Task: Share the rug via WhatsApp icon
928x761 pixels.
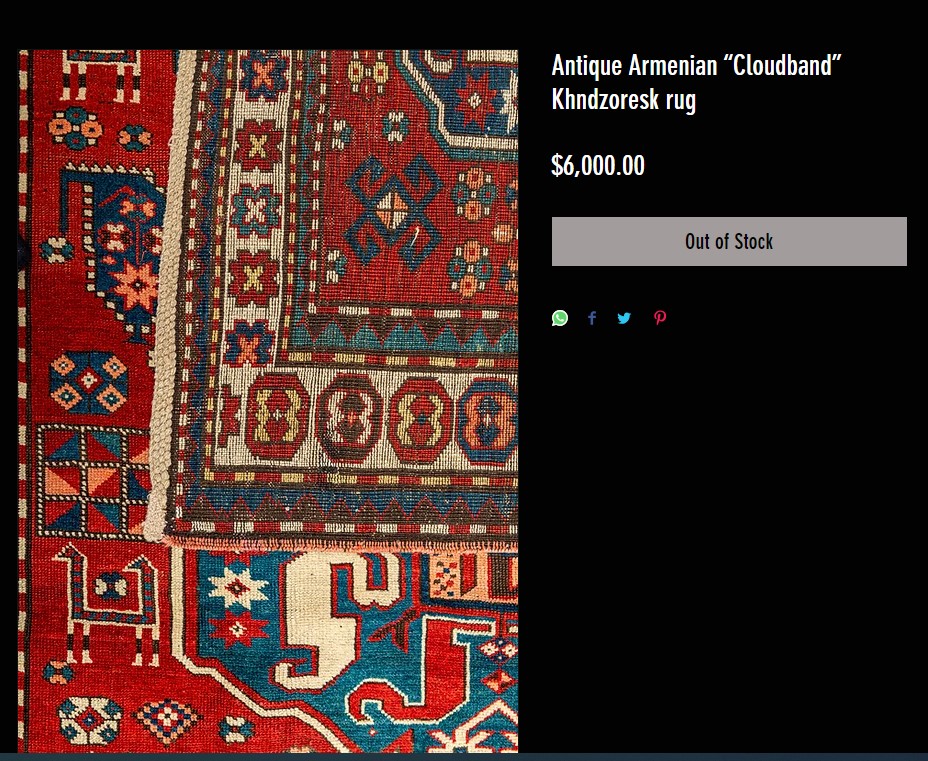Action: pos(560,318)
